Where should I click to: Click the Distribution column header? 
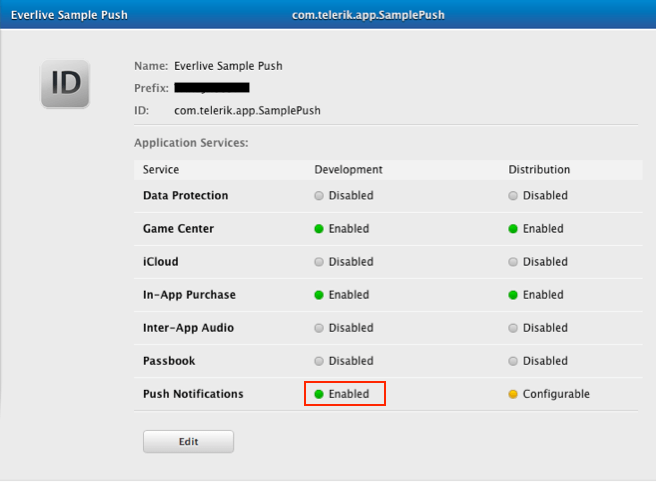[x=539, y=170]
